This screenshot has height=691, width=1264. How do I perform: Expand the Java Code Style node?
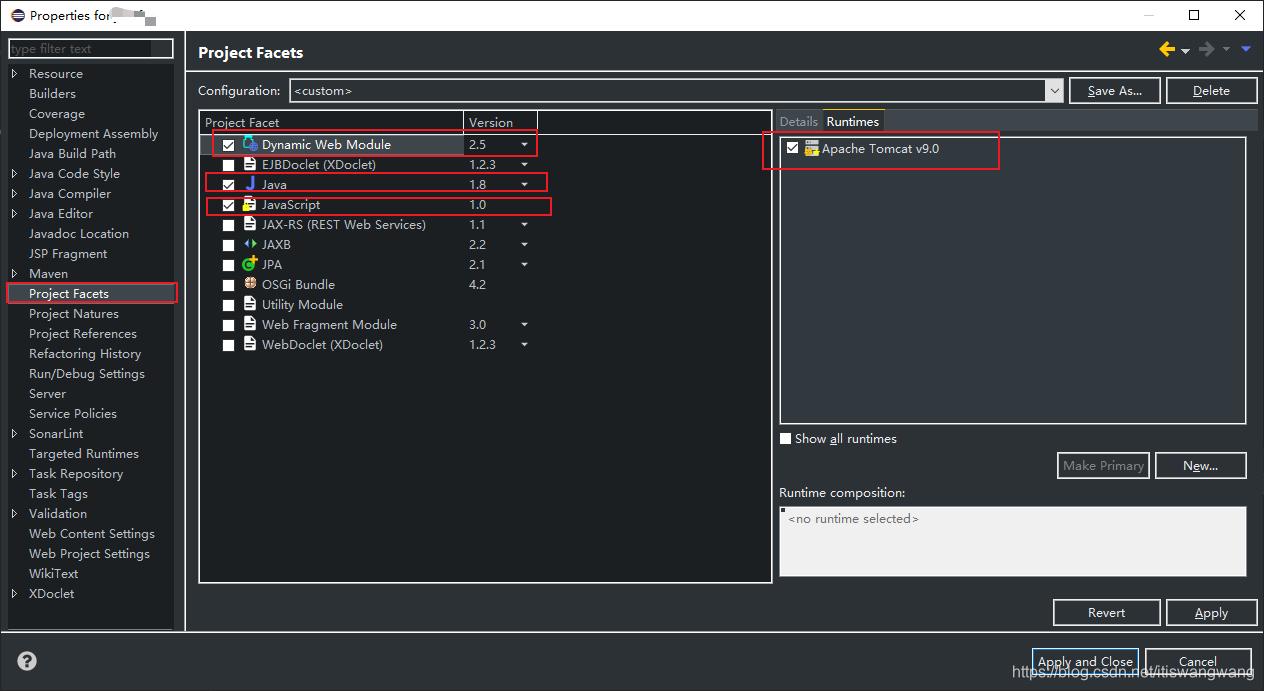click(14, 174)
